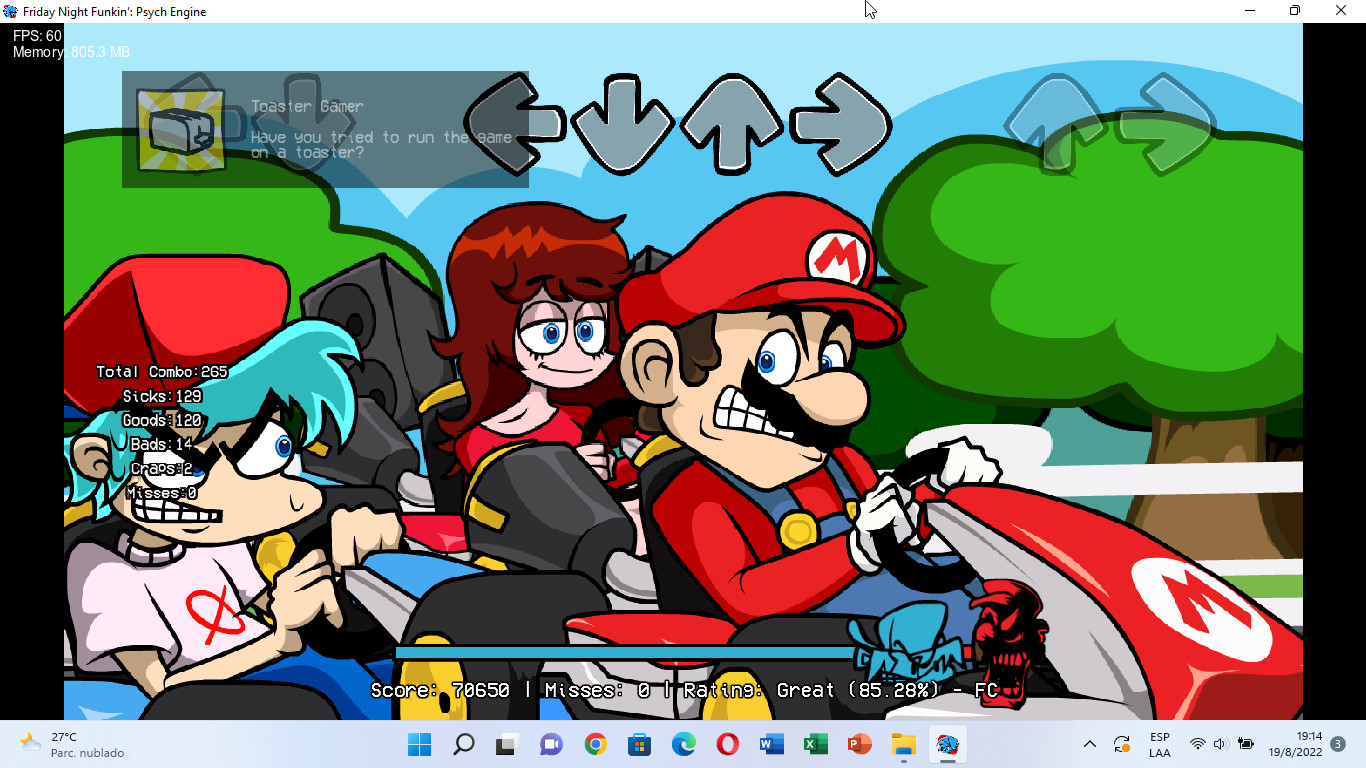Minimize the Friday Night Funkin' window
This screenshot has width=1366, height=768.
pos(1250,11)
